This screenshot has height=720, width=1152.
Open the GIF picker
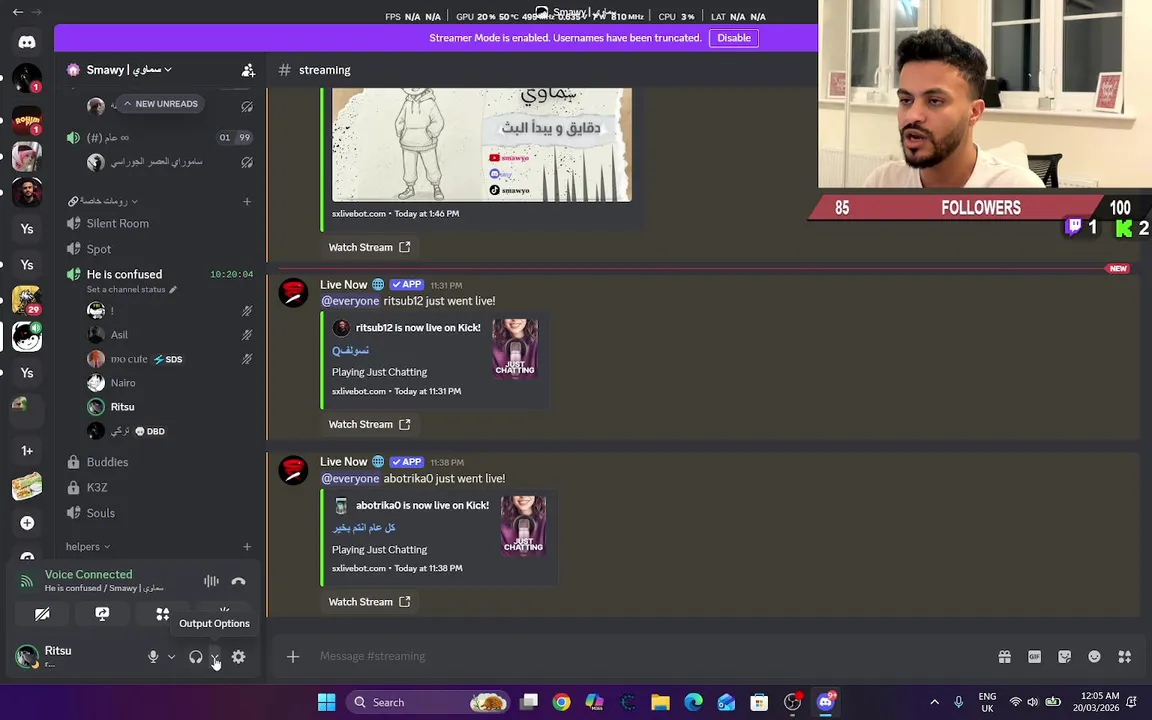pyautogui.click(x=1034, y=656)
